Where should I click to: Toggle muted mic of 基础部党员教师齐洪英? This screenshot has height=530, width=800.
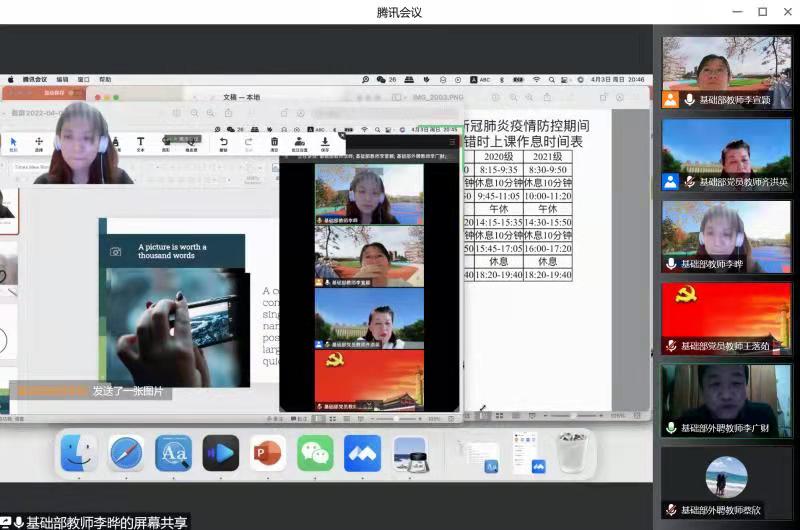(x=689, y=182)
